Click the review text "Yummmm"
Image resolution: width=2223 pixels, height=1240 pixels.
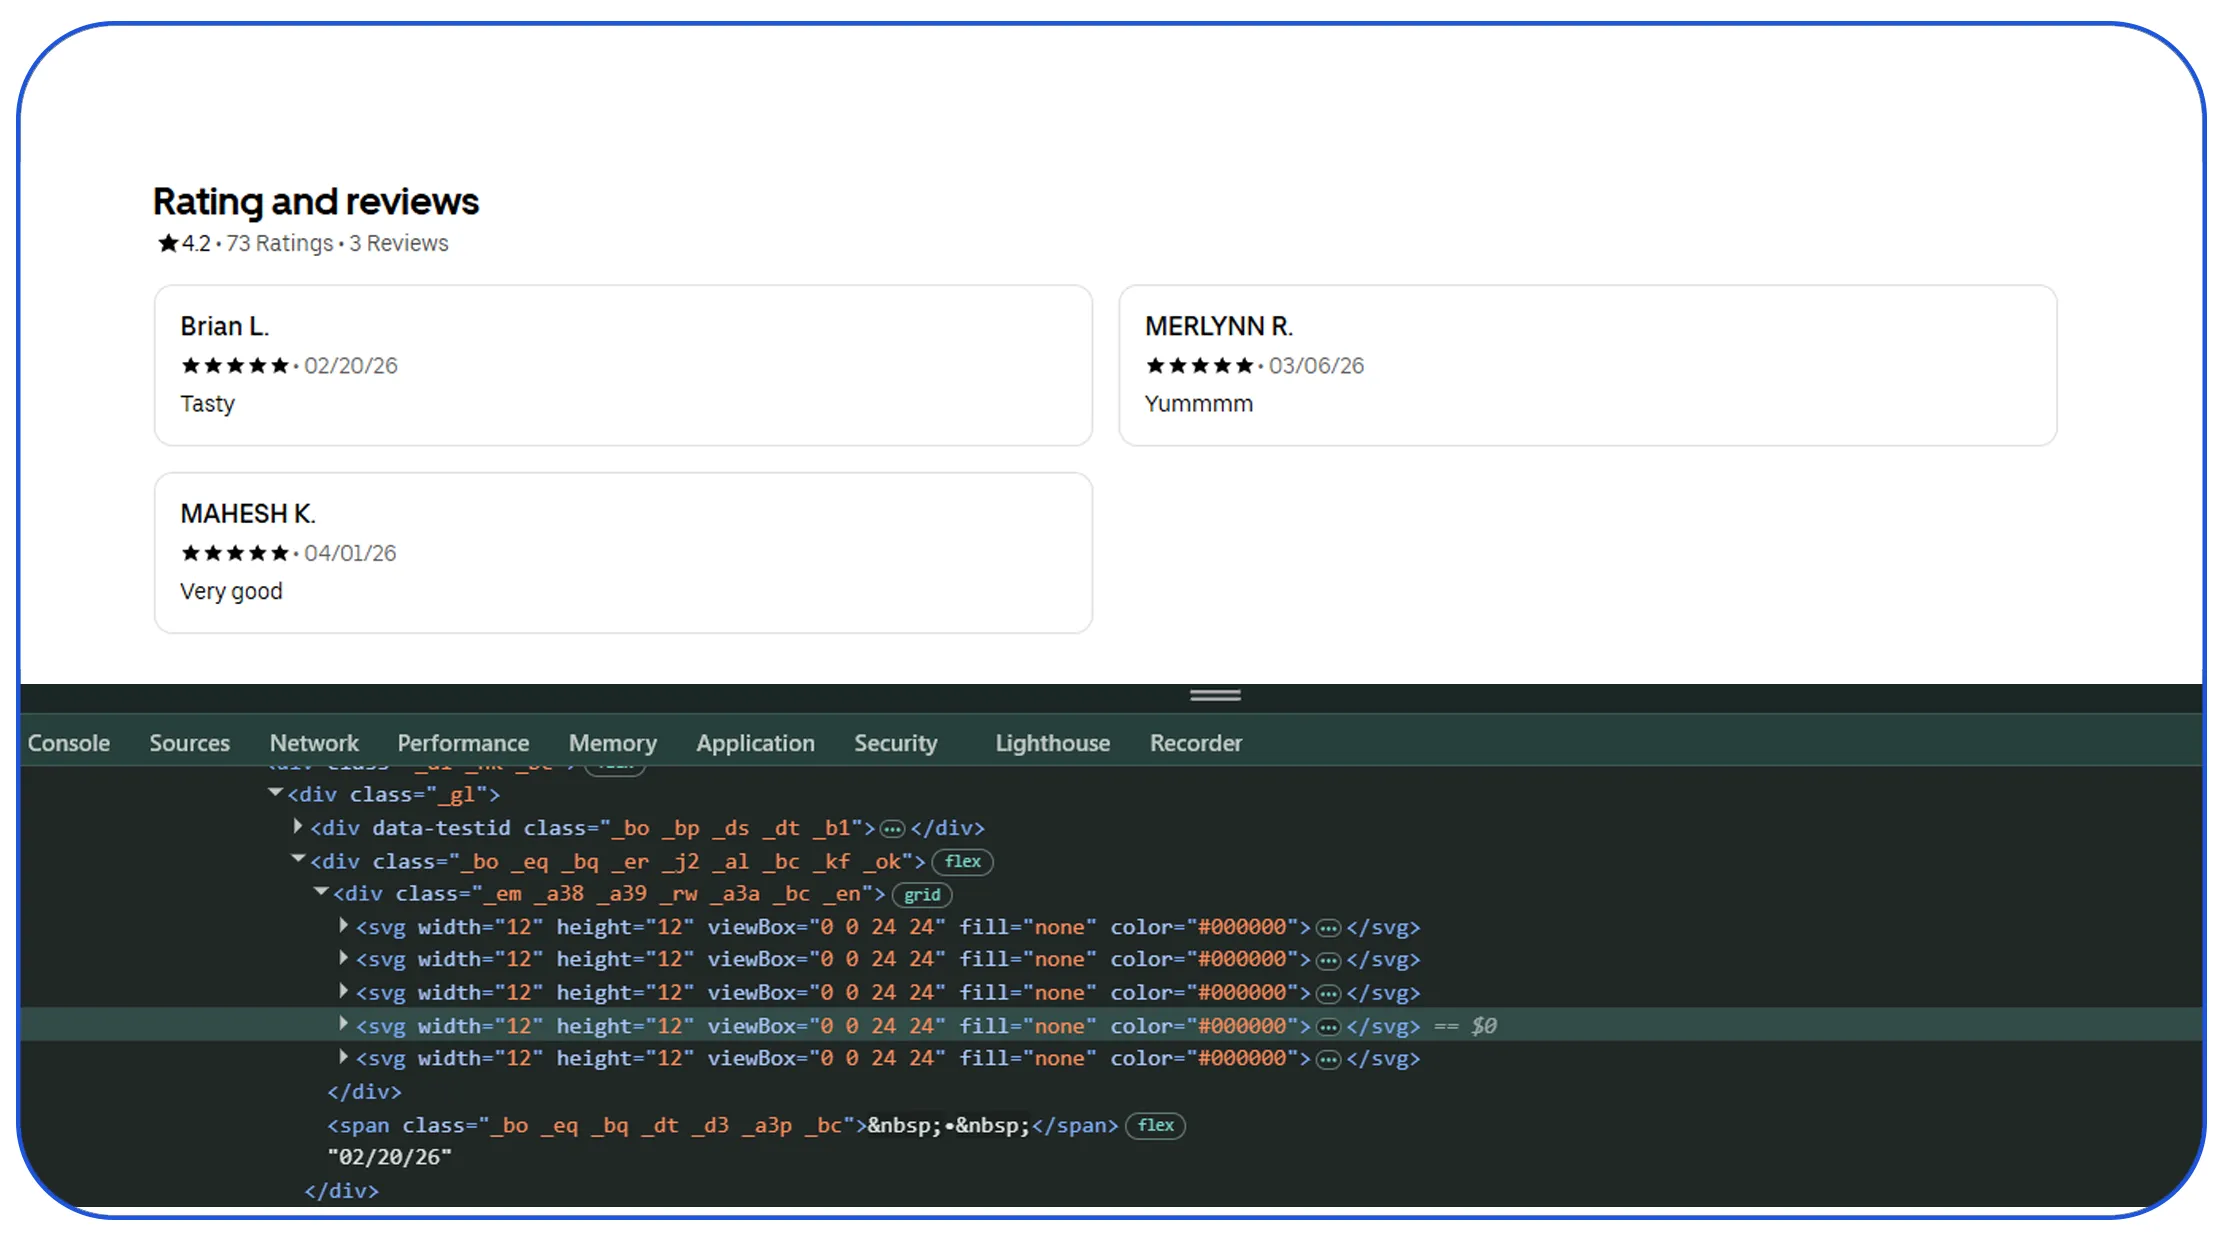[1198, 404]
